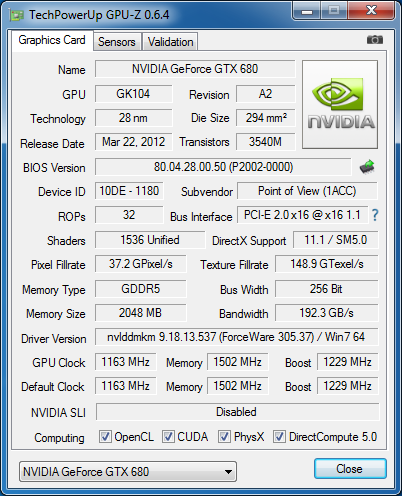This screenshot has width=402, height=496.
Task: Click the NVIDIA logo image
Action: 340,104
